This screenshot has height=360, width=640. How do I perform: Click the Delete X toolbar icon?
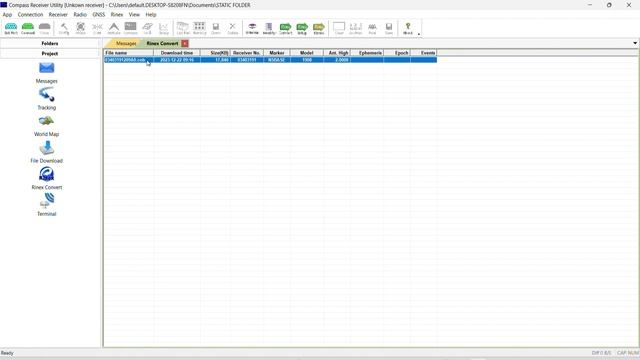[233, 28]
